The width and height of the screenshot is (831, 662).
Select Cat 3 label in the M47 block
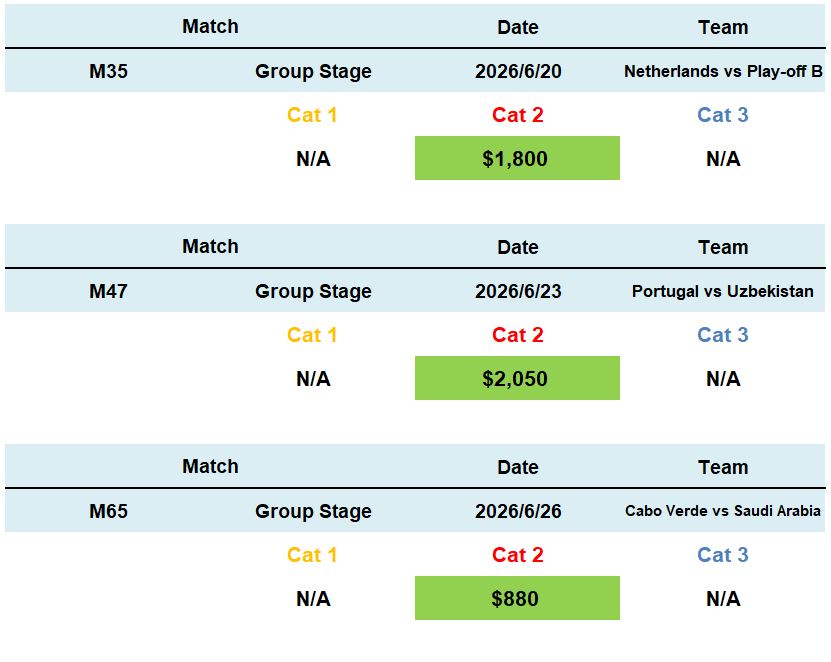(x=723, y=335)
